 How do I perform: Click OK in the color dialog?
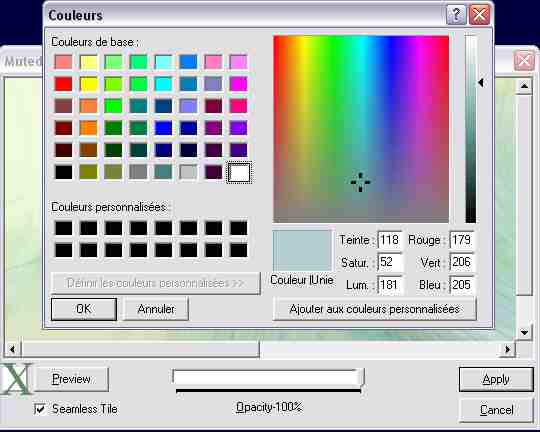tap(84, 309)
